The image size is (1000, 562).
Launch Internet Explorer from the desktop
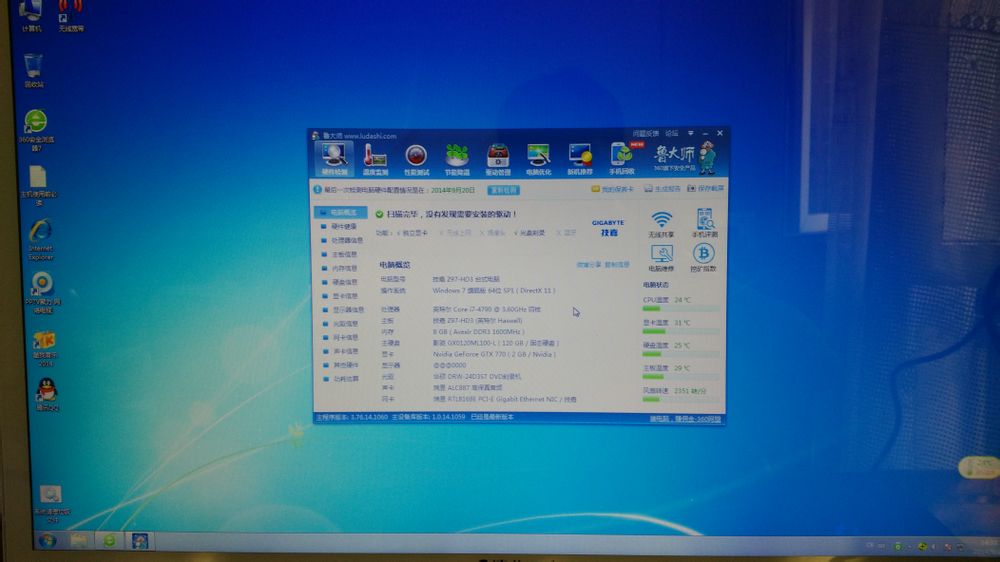coord(41,240)
